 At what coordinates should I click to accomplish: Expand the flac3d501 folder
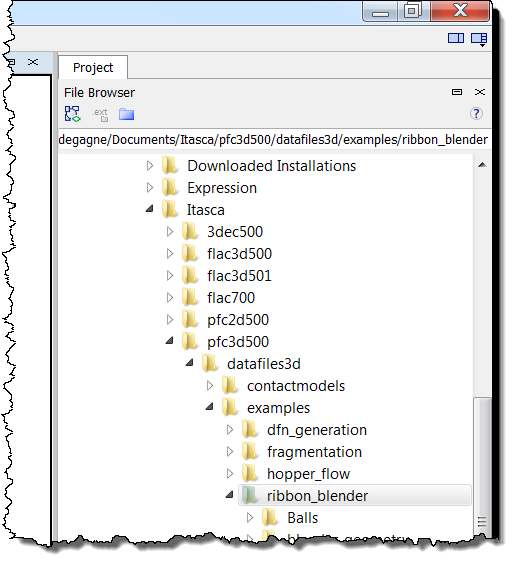[x=170, y=276]
